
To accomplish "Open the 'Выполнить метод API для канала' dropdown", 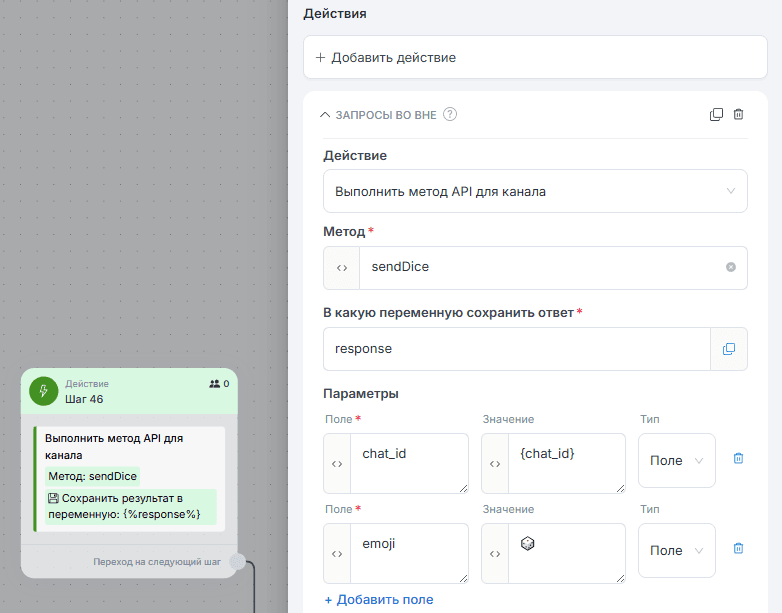I will click(535, 192).
